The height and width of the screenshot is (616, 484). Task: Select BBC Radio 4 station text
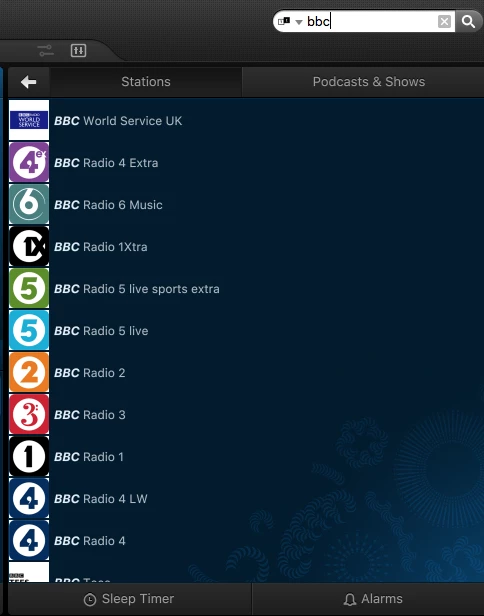[90, 541]
